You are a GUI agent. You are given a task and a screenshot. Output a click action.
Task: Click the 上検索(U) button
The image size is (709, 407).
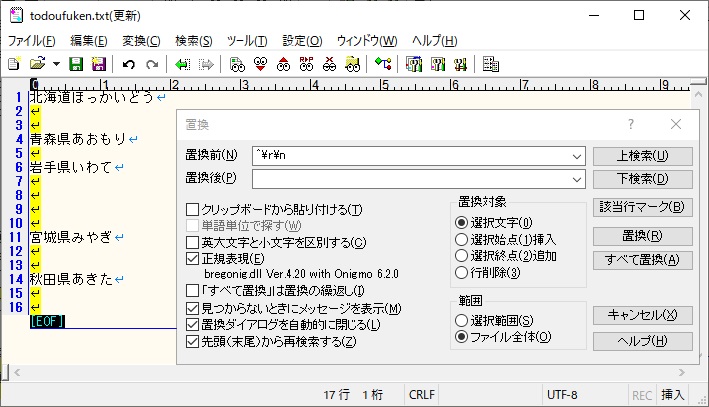click(x=643, y=156)
